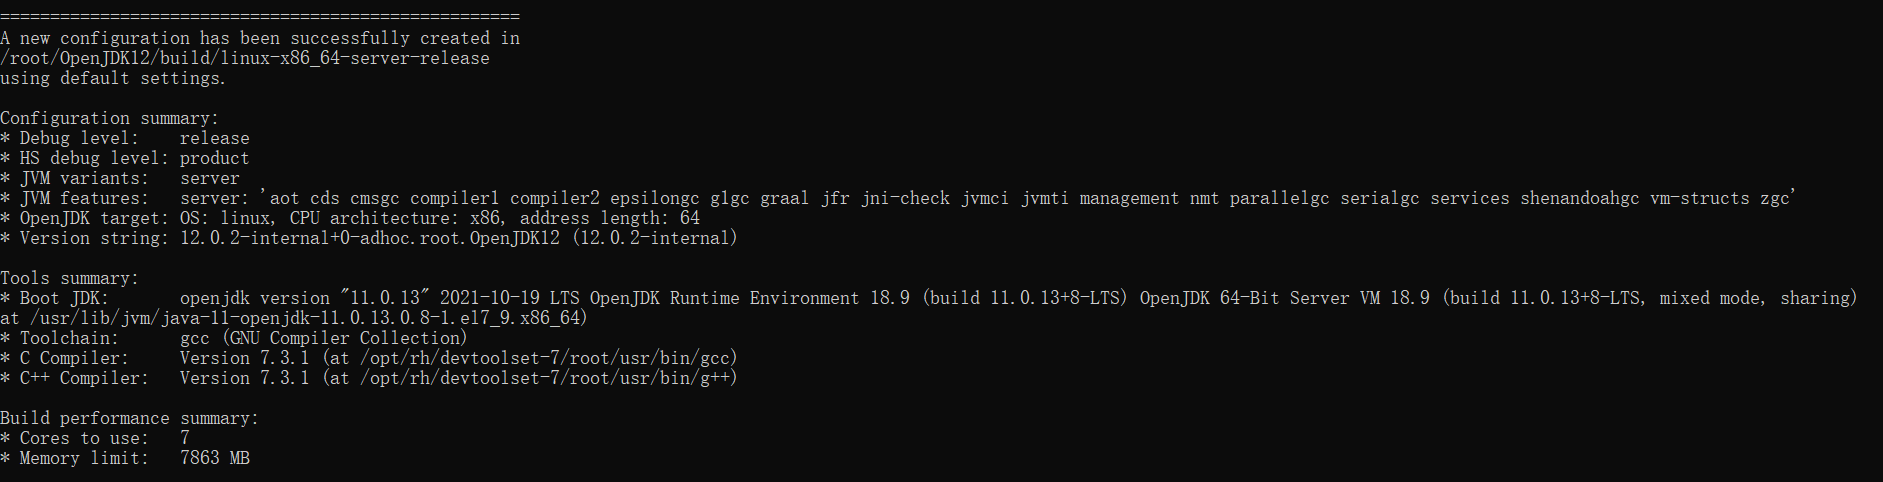Click the "jni-check" feature text
The height and width of the screenshot is (482, 1883).
click(905, 198)
